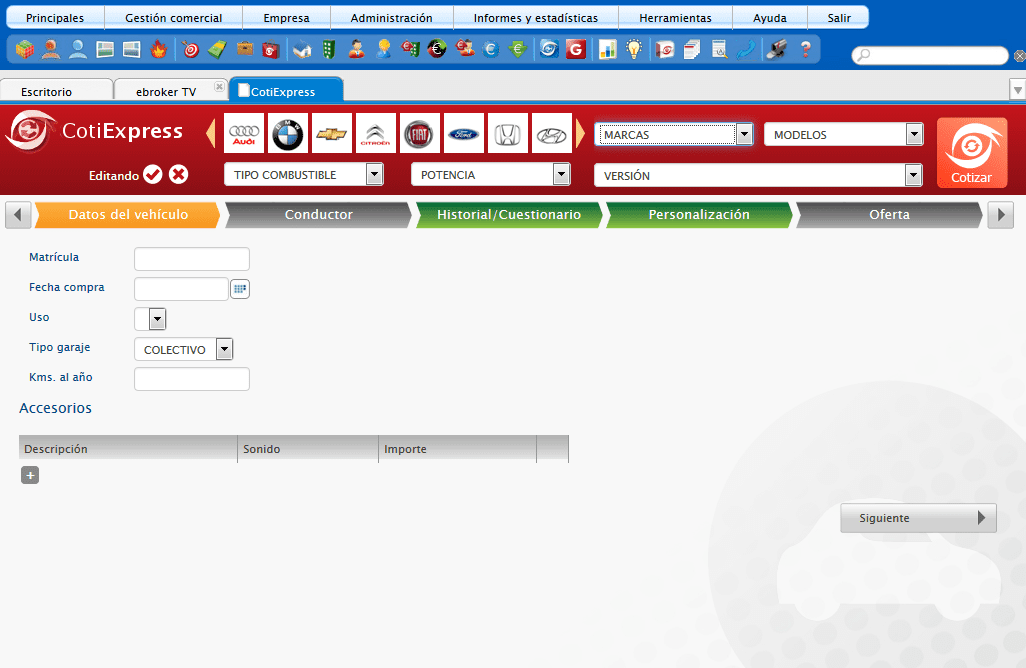The width and height of the screenshot is (1026, 668).
Task: Open the Fecha compra calendar picker
Action: [x=240, y=289]
